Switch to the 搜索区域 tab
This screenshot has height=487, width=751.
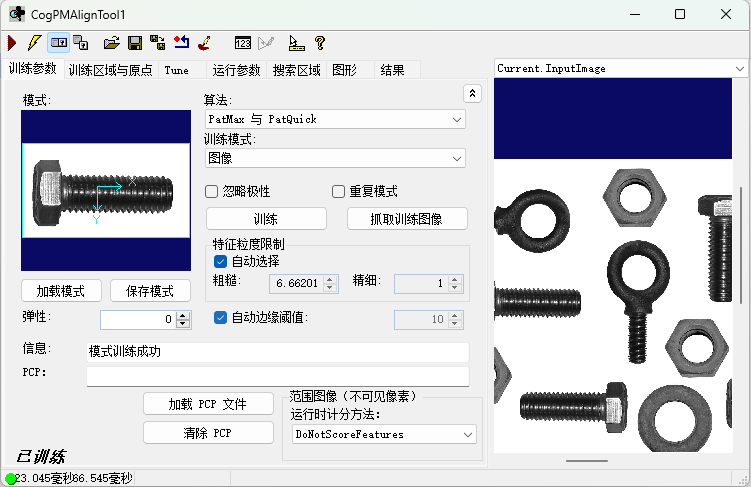(296, 70)
